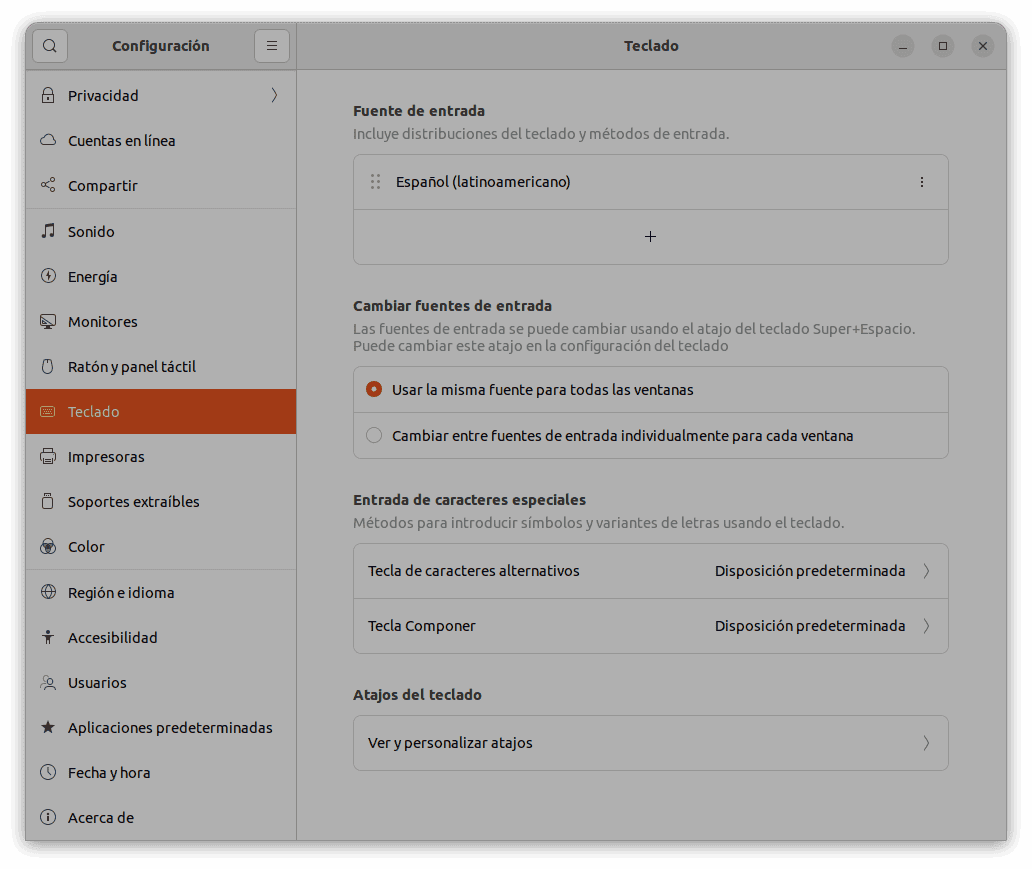Open the hamburger menu in Configuración
The height and width of the screenshot is (869, 1032).
click(272, 45)
